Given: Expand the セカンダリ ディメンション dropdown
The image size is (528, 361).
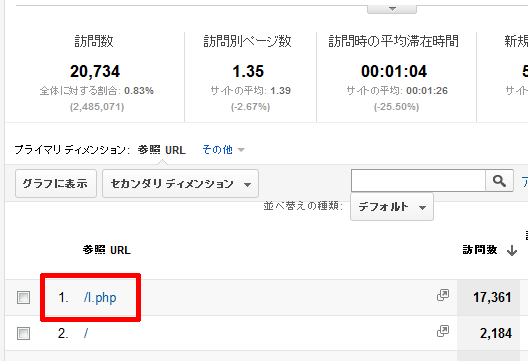Looking at the screenshot, I should pos(180,184).
